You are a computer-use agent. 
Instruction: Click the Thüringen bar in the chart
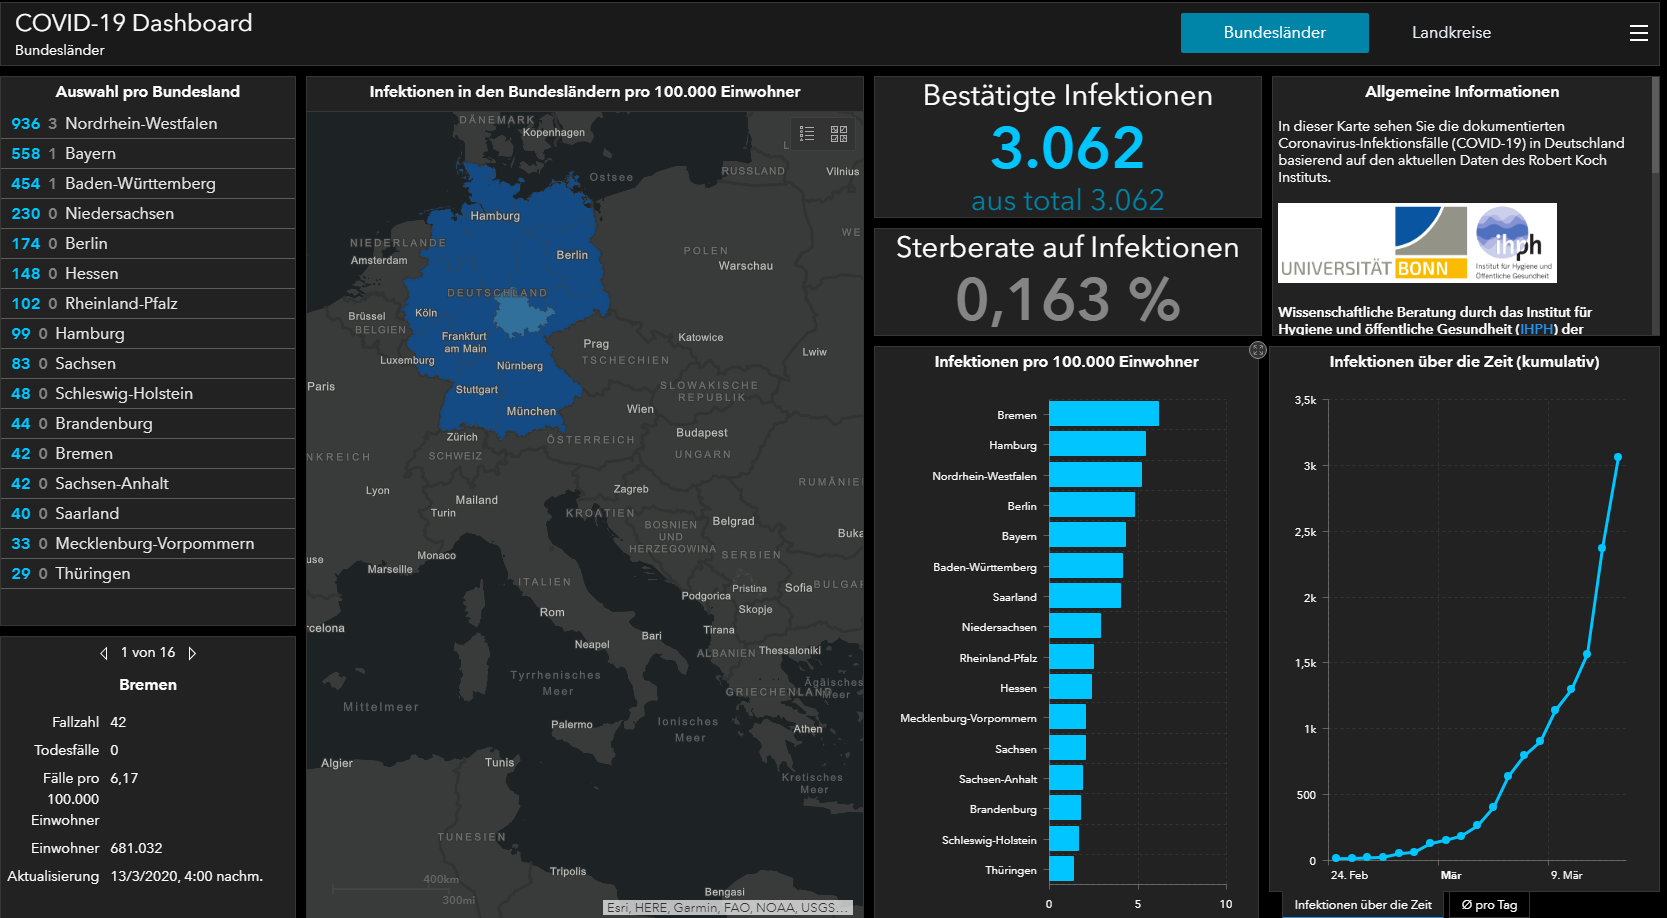(1061, 869)
